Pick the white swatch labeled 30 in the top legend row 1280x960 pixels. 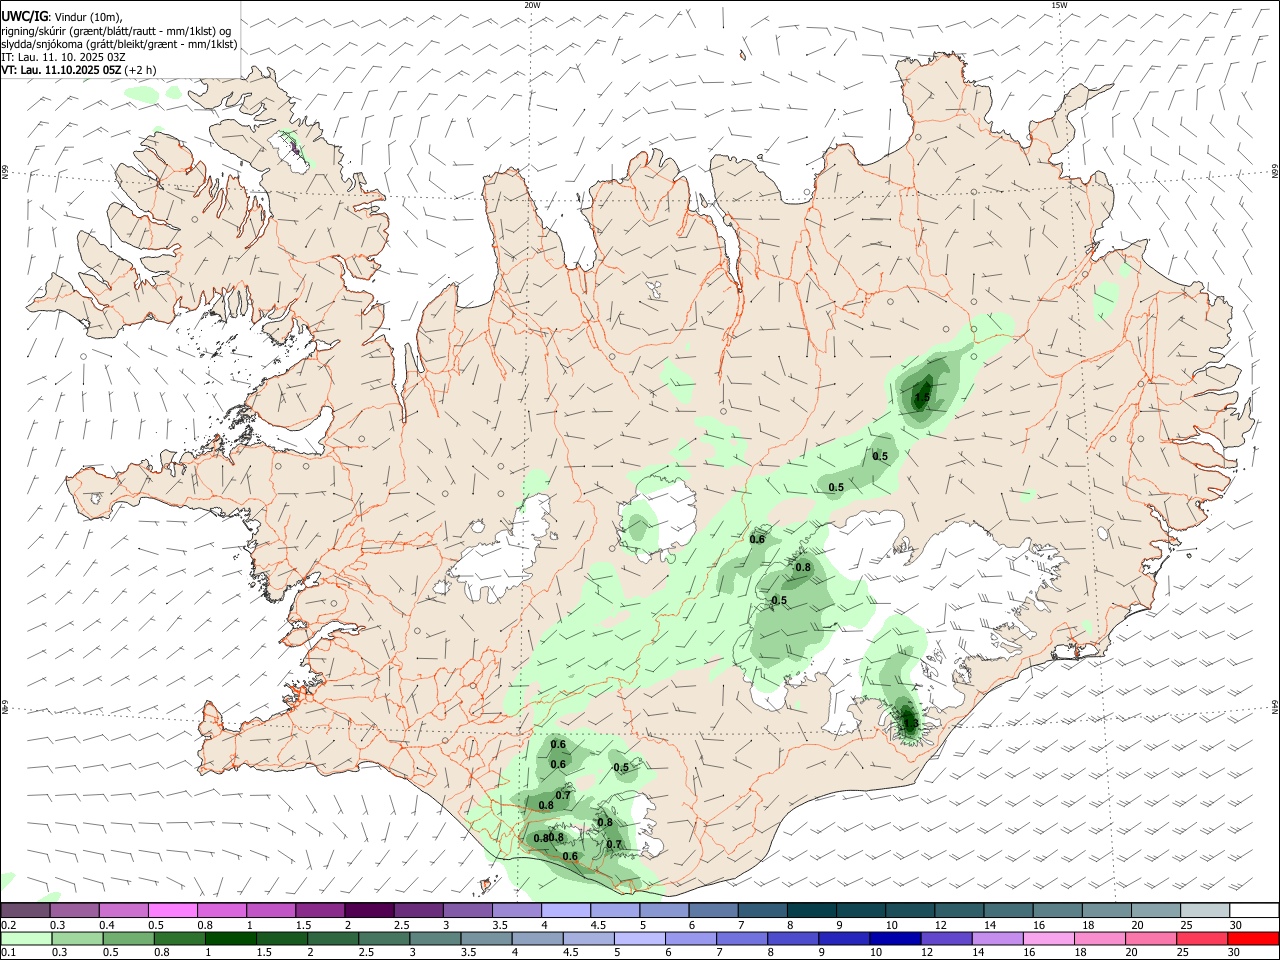pos(1254,911)
